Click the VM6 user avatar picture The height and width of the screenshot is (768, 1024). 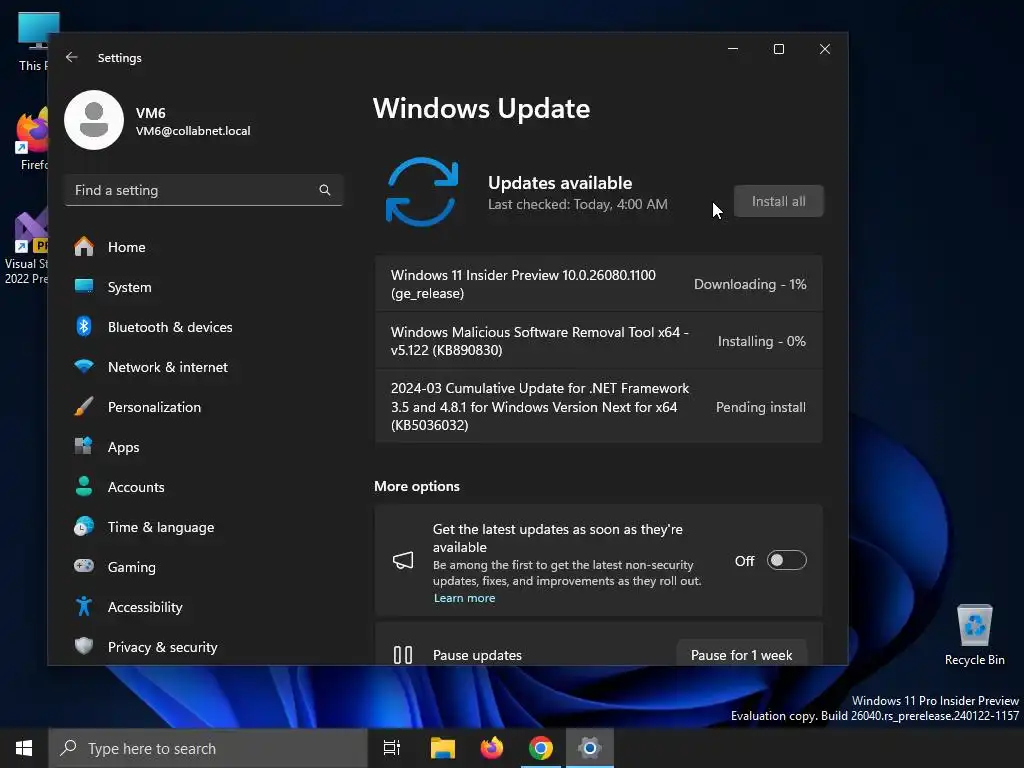(x=94, y=120)
